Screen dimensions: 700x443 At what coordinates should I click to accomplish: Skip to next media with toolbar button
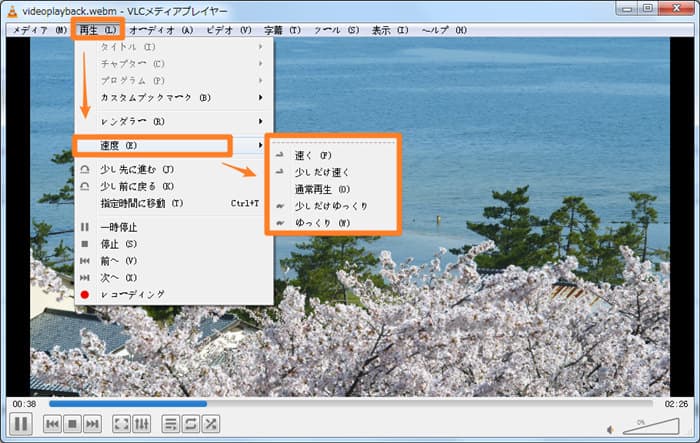[92, 424]
